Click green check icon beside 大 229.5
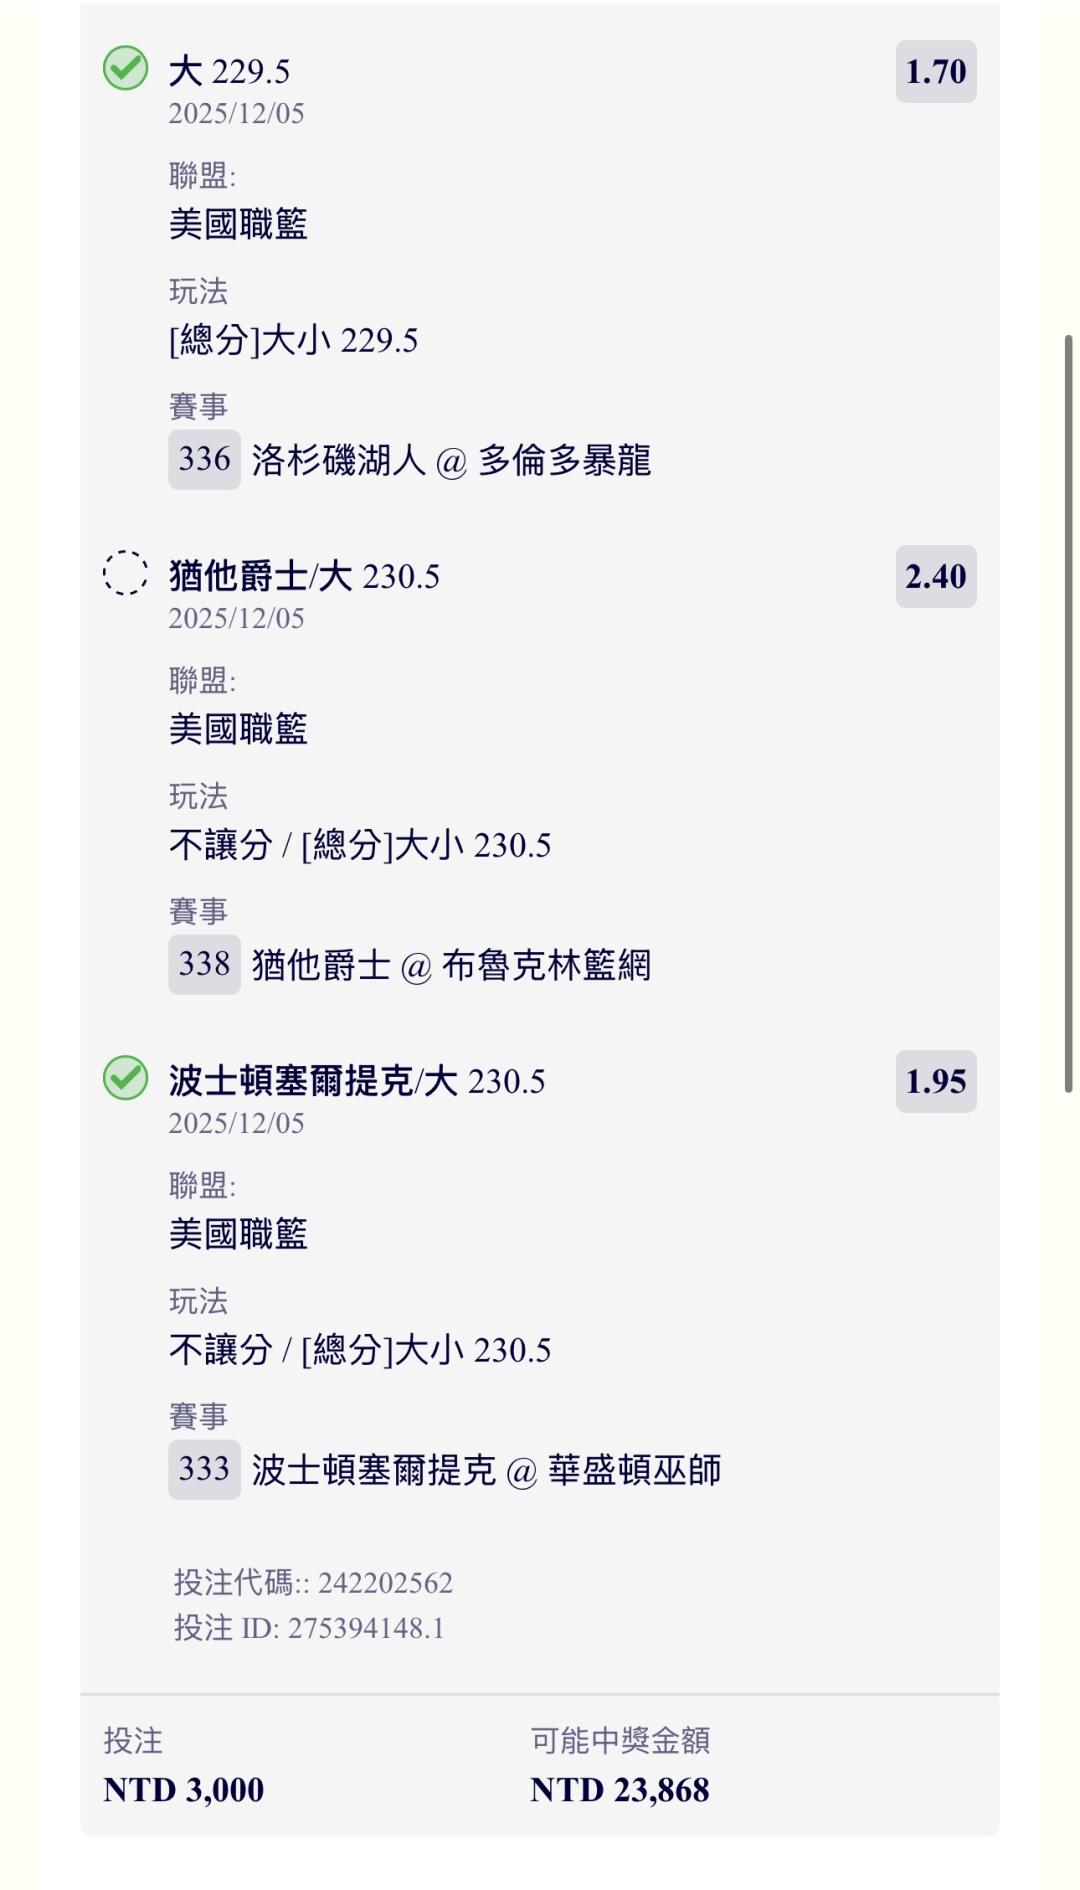Viewport: 1080px width, 1890px height. [126, 69]
